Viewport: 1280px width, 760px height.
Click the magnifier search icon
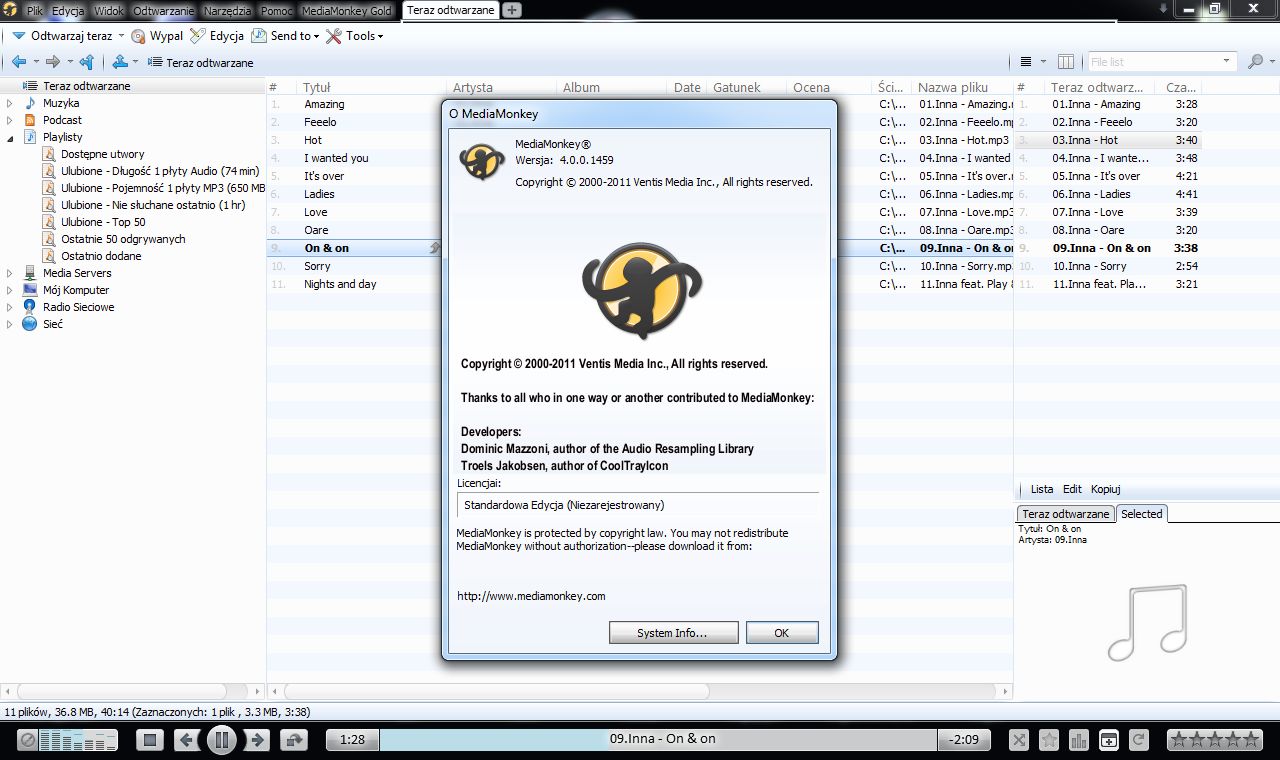click(x=1256, y=62)
